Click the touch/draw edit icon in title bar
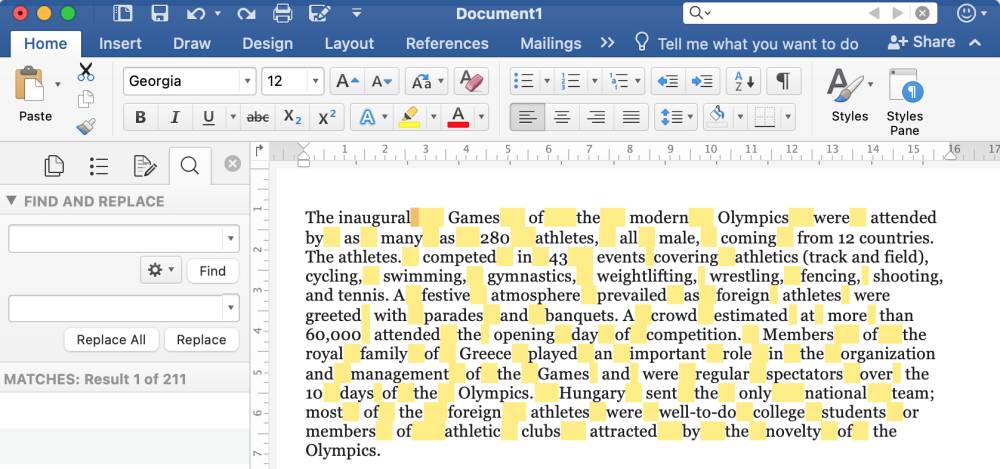The image size is (1000, 469). [318, 13]
